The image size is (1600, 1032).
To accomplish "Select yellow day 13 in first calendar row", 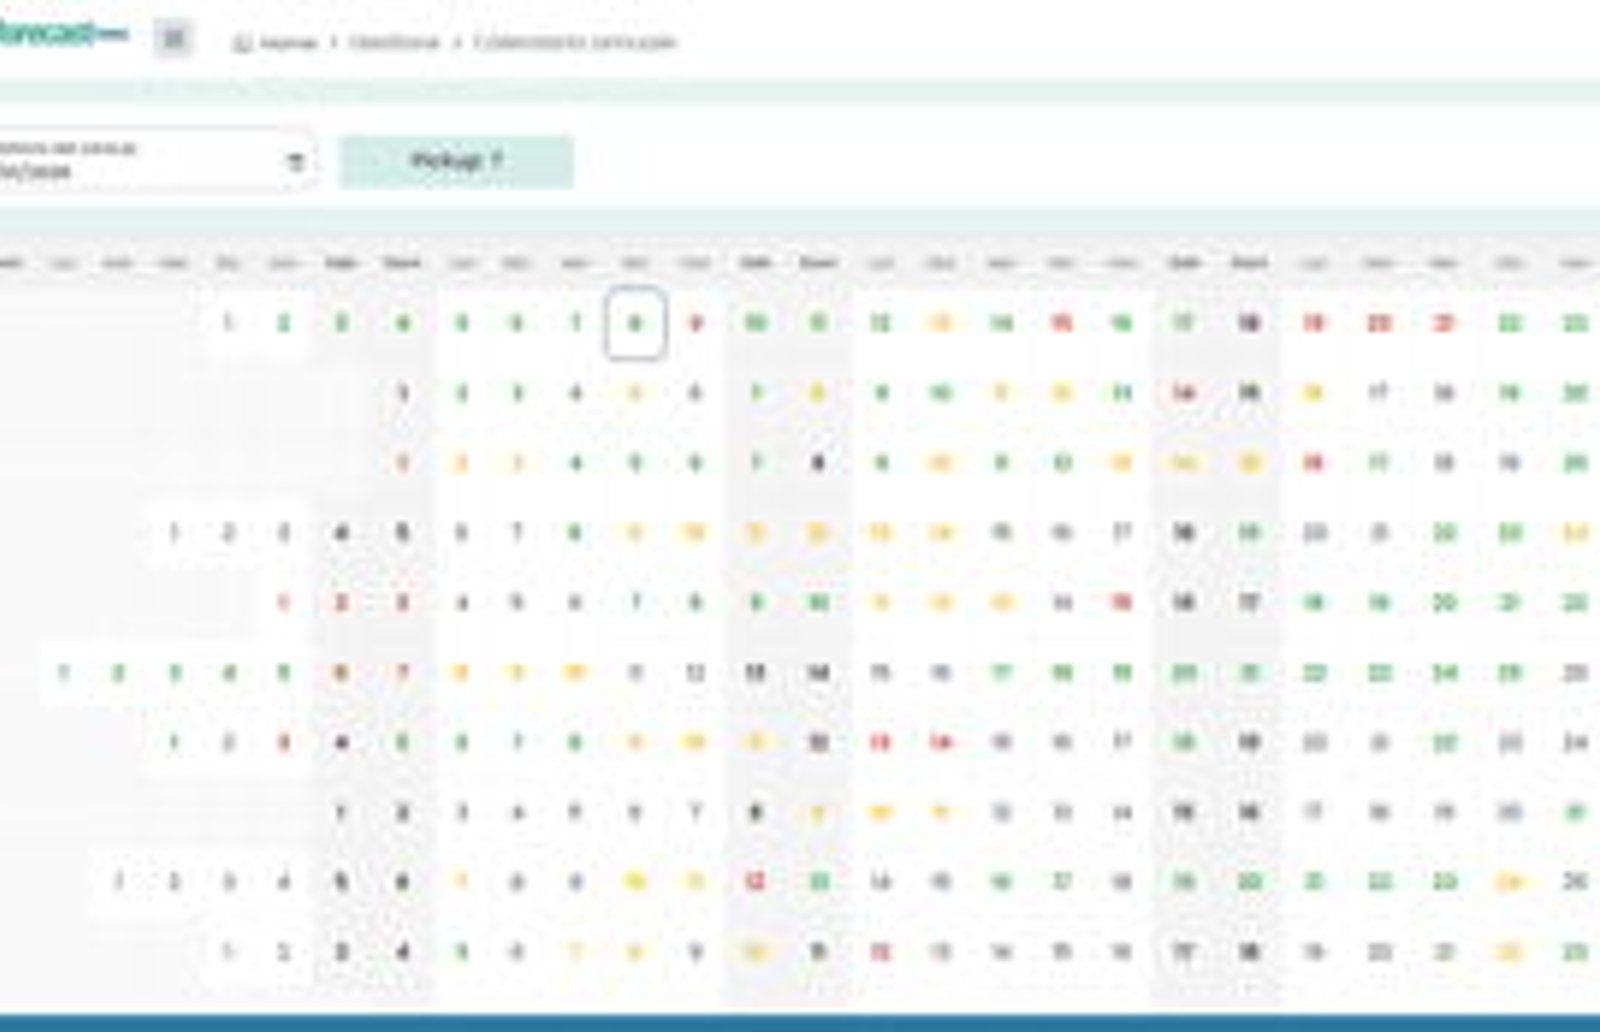I will click(x=941, y=323).
